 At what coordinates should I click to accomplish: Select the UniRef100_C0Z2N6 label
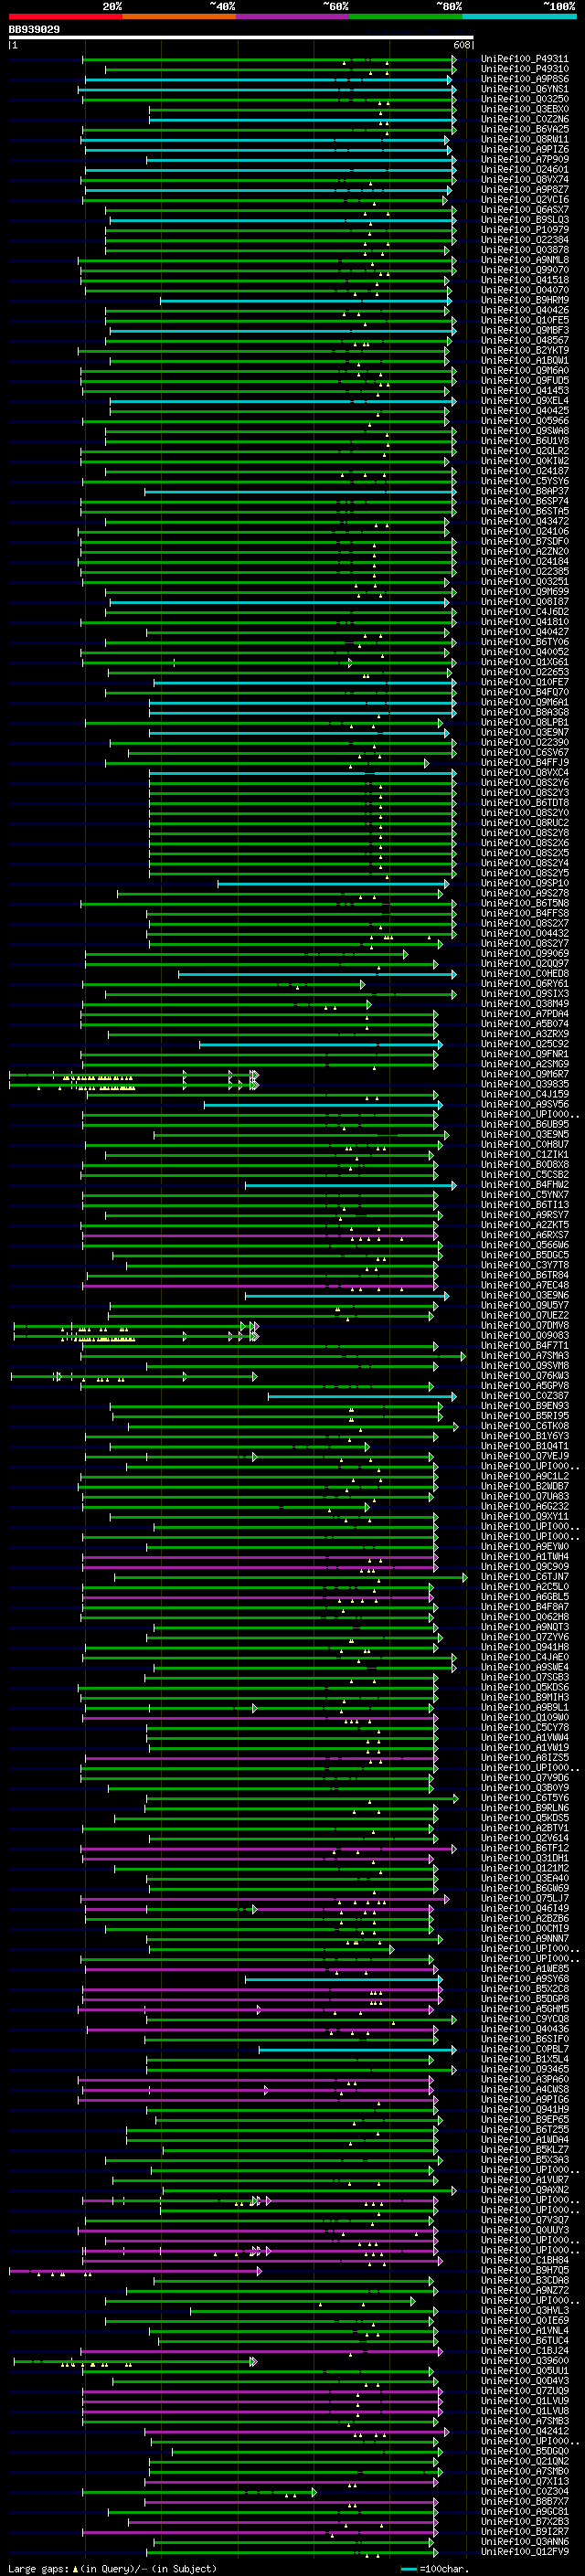[x=524, y=119]
